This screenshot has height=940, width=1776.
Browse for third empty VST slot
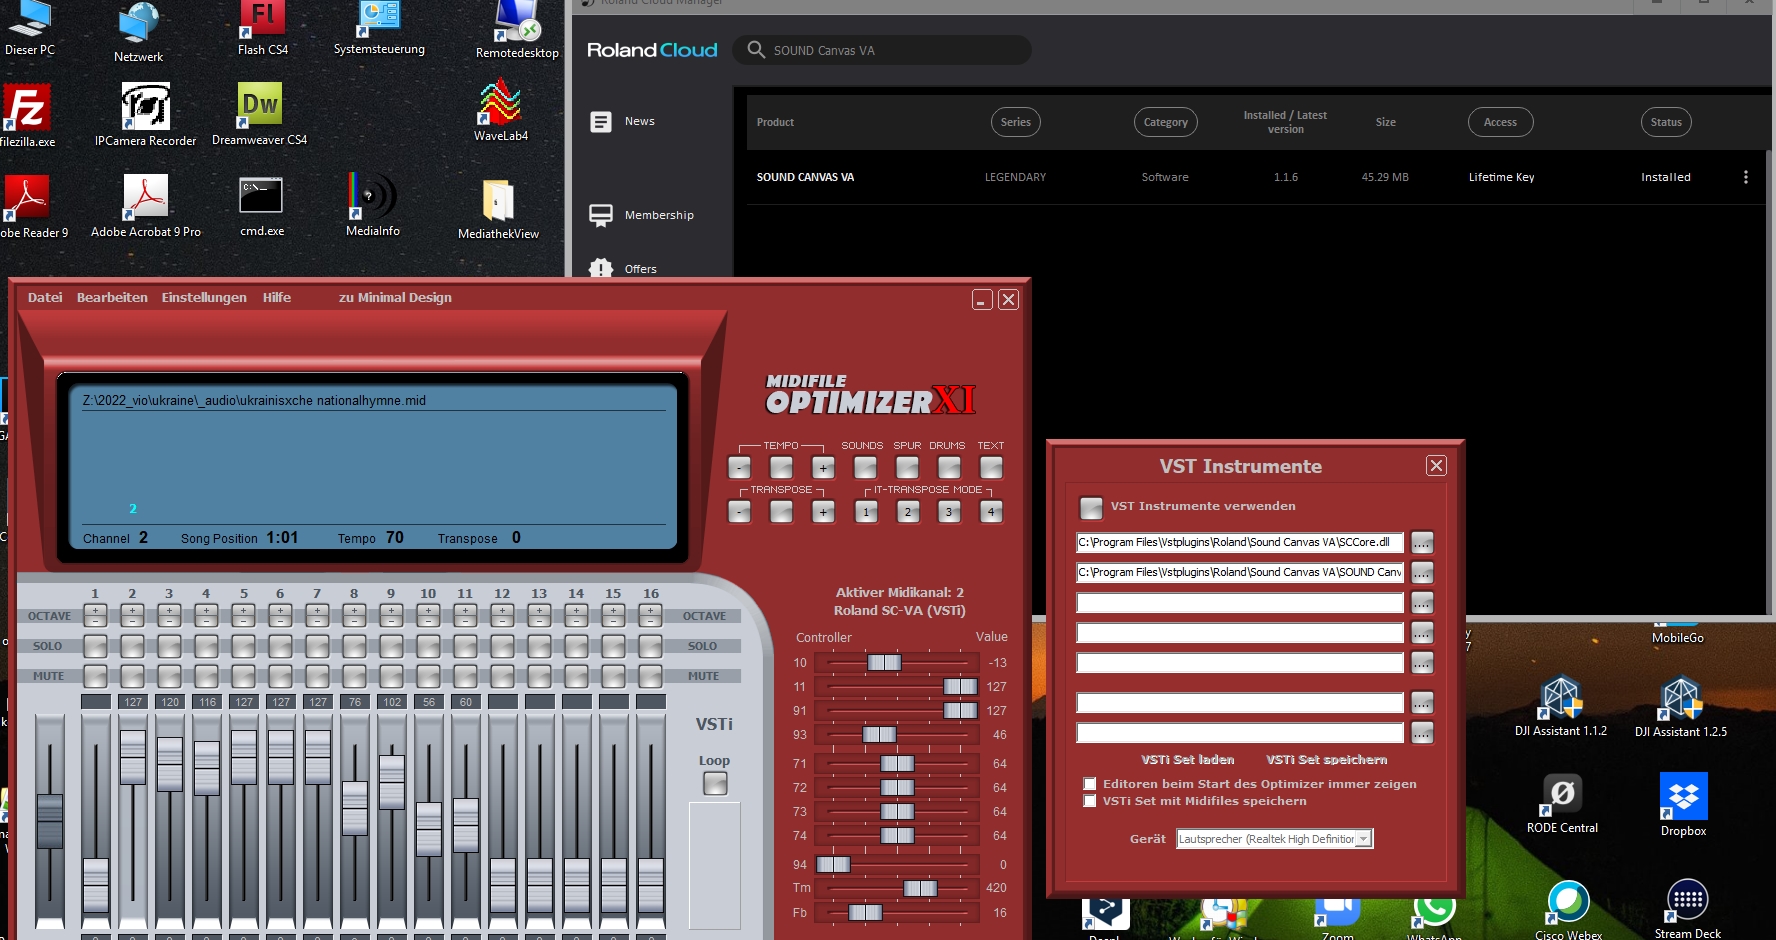(x=1422, y=603)
